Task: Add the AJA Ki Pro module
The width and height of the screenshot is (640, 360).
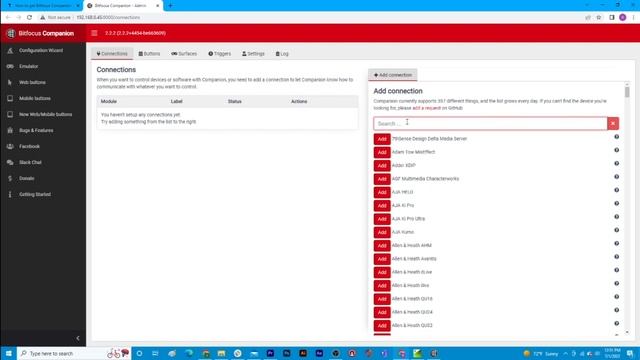Action: (x=382, y=205)
